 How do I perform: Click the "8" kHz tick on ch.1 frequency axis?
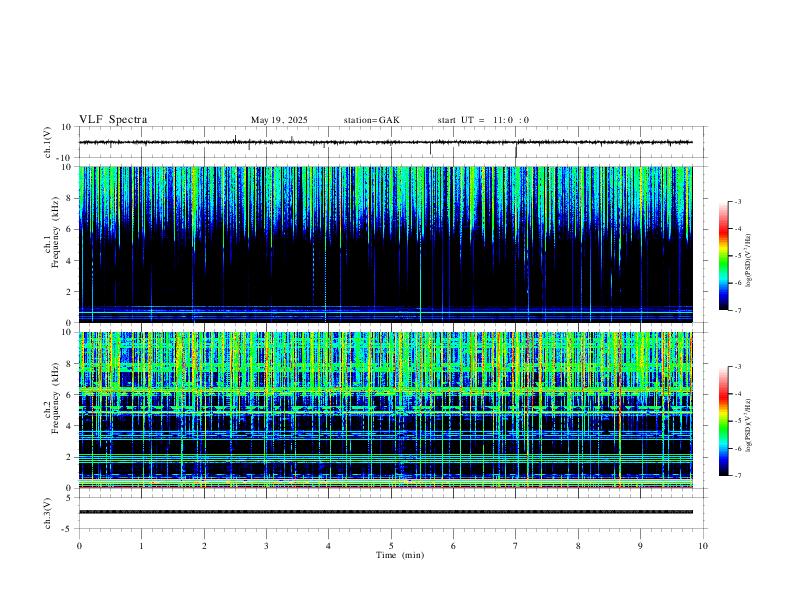70,198
